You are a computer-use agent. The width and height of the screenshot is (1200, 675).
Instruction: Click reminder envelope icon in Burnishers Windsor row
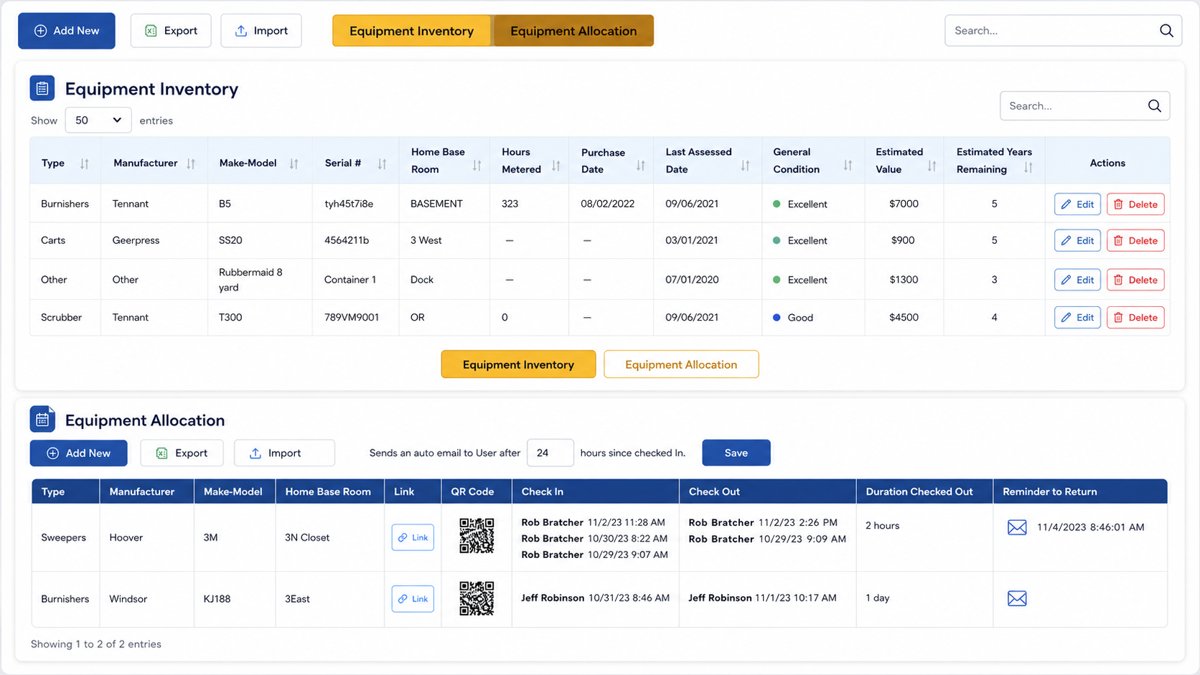1017,598
